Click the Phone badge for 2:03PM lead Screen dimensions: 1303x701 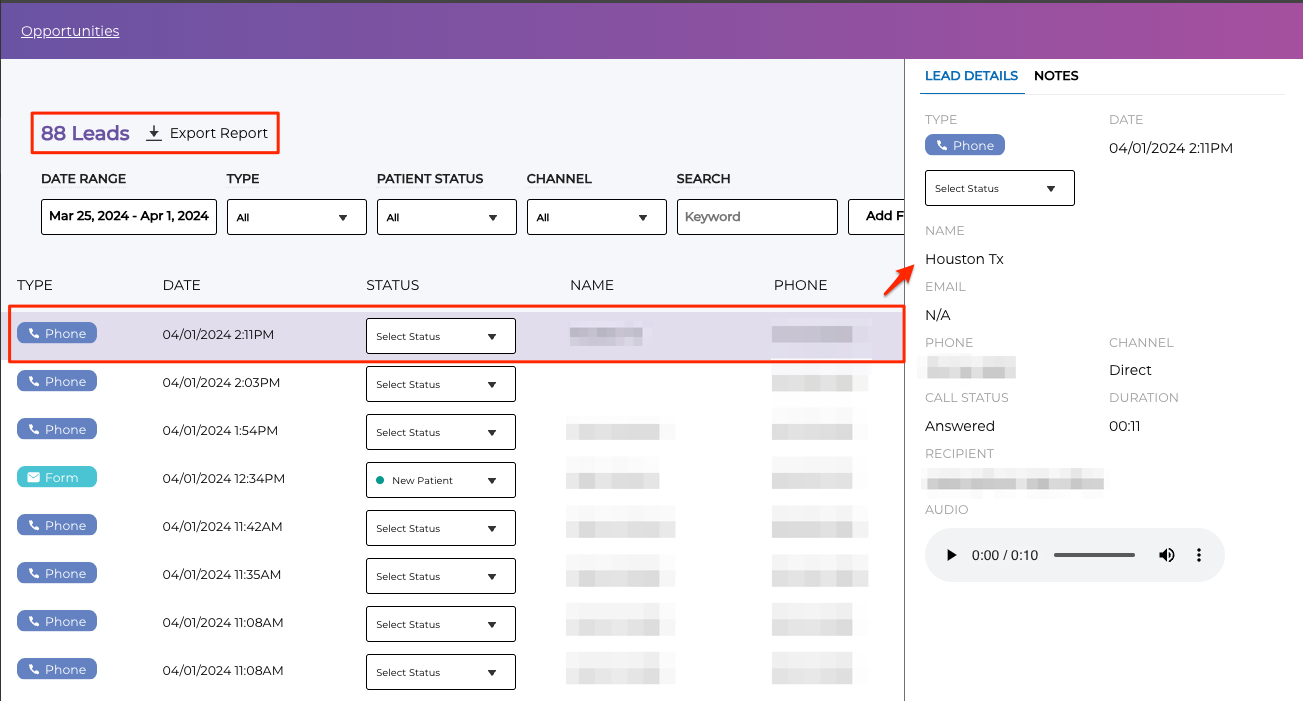pos(57,382)
